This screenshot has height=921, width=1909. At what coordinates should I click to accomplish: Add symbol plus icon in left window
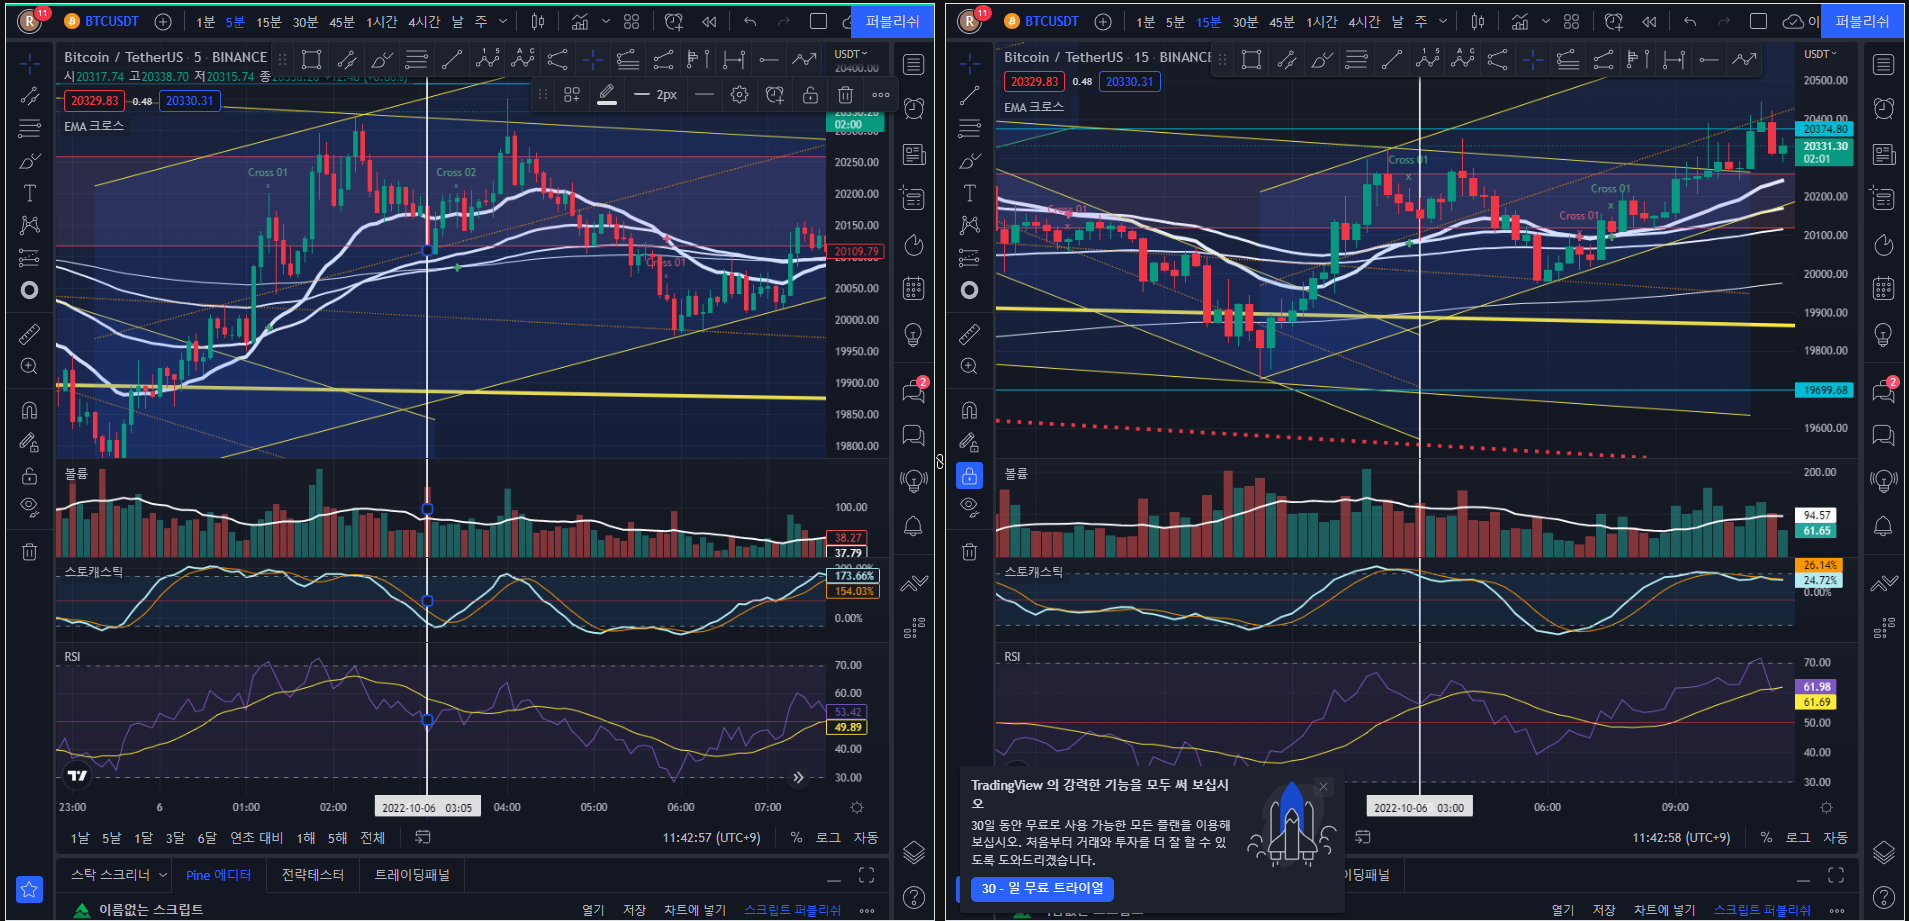(163, 21)
